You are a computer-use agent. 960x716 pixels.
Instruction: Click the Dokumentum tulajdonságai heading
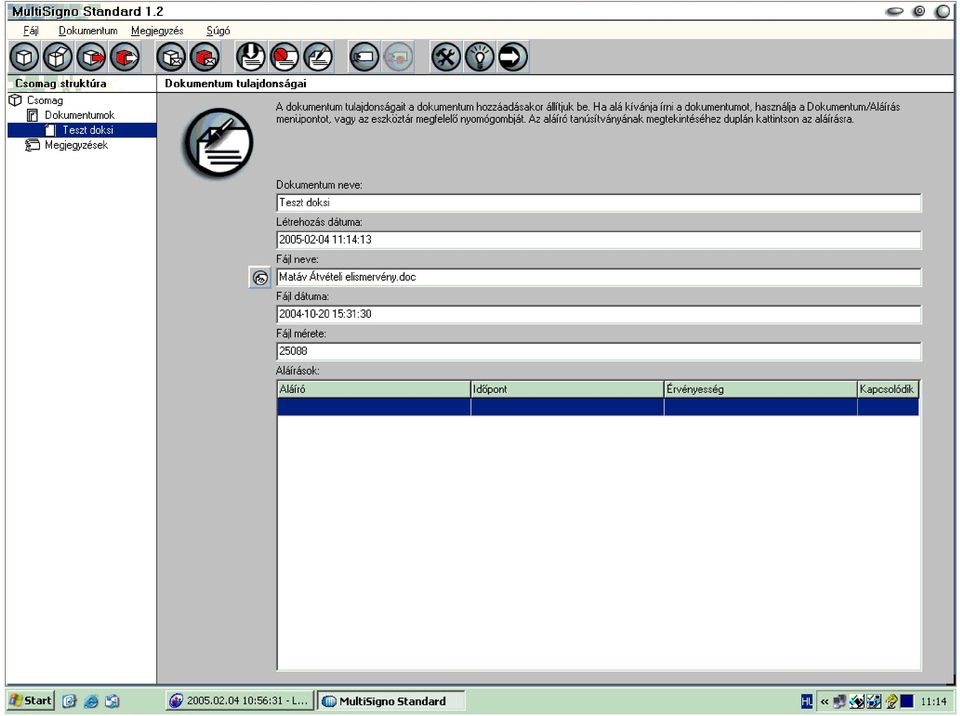(236, 83)
